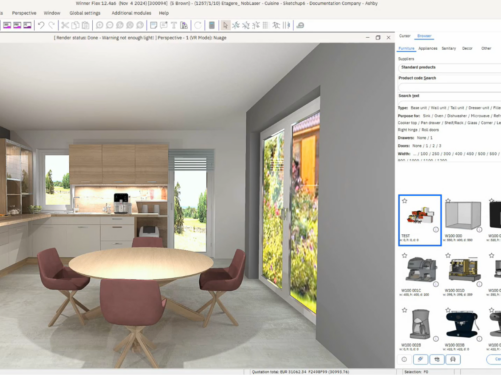
Task: Favorite the TEST product with its star
Action: click(404, 201)
